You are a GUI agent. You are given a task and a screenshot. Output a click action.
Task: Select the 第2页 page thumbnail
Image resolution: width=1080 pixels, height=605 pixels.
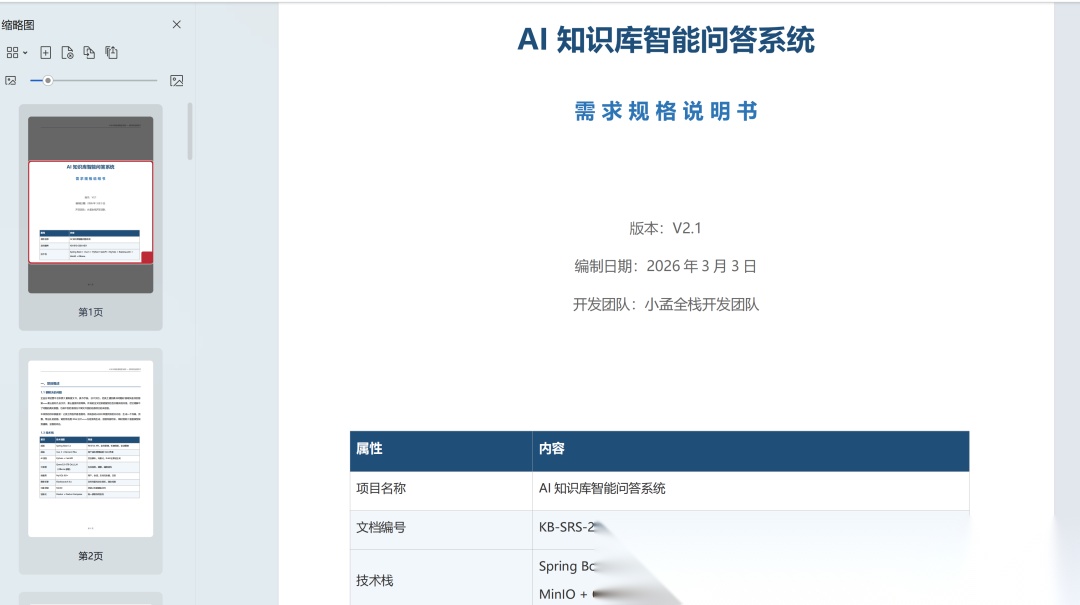pyautogui.click(x=90, y=449)
